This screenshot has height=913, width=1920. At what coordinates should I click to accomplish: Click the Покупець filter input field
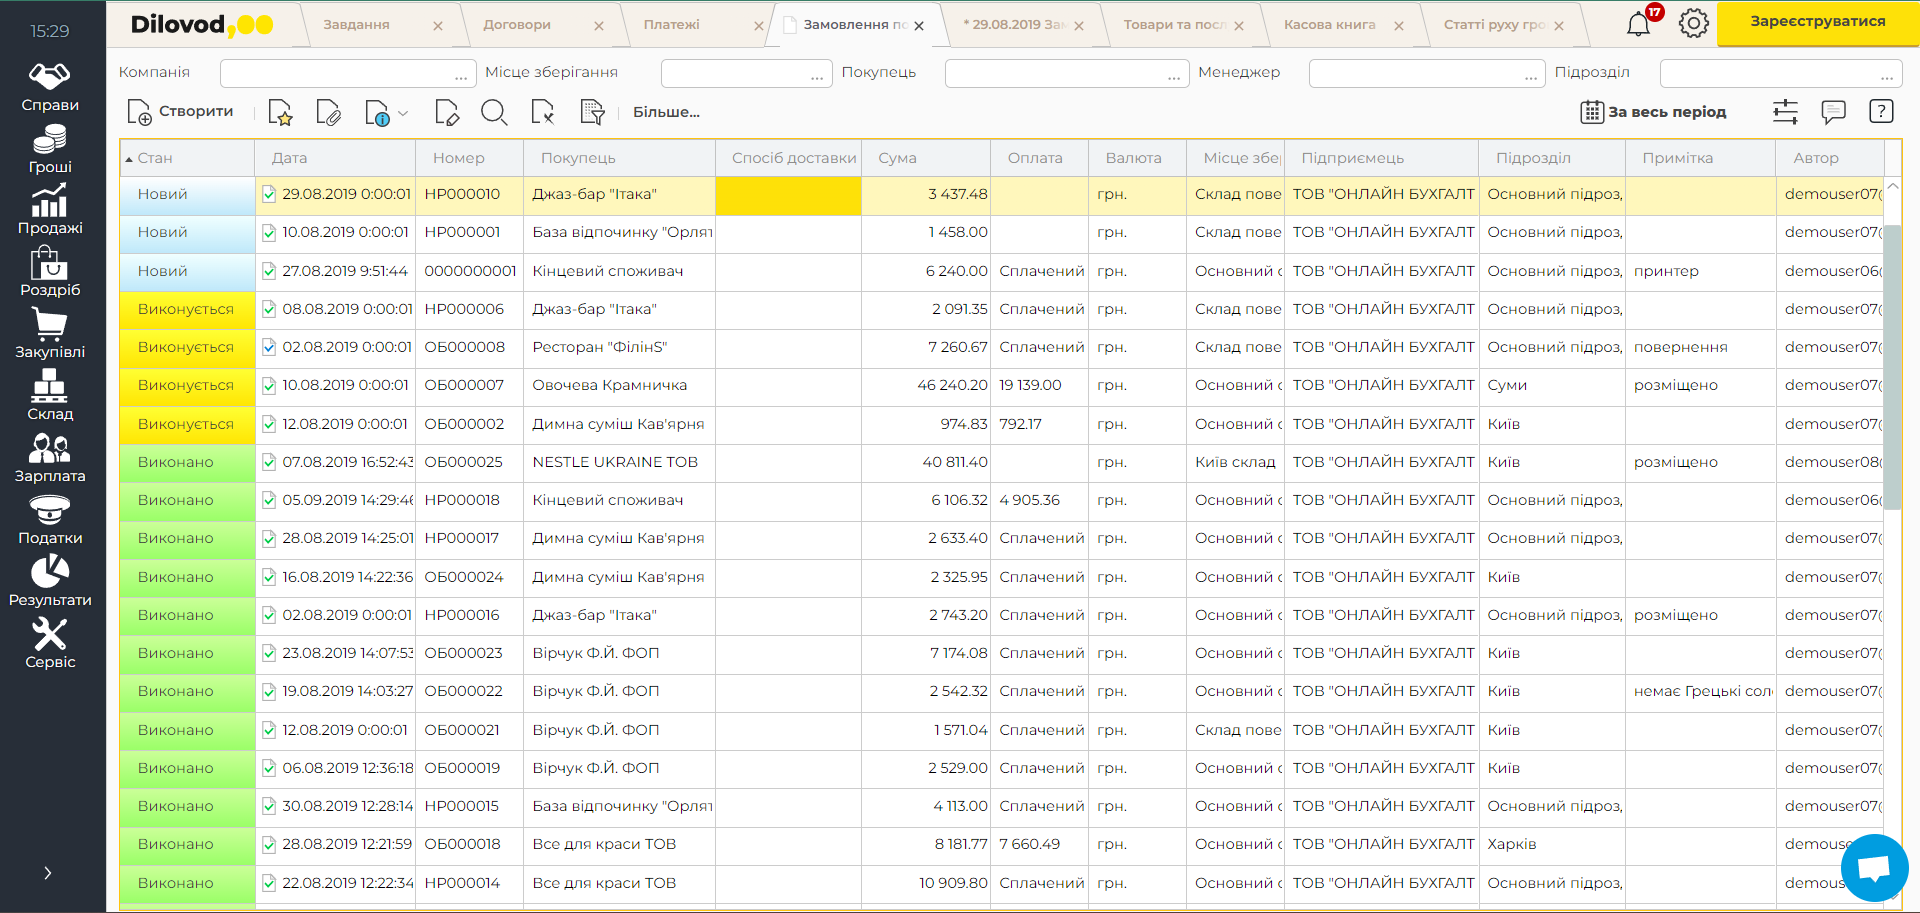tap(1067, 74)
